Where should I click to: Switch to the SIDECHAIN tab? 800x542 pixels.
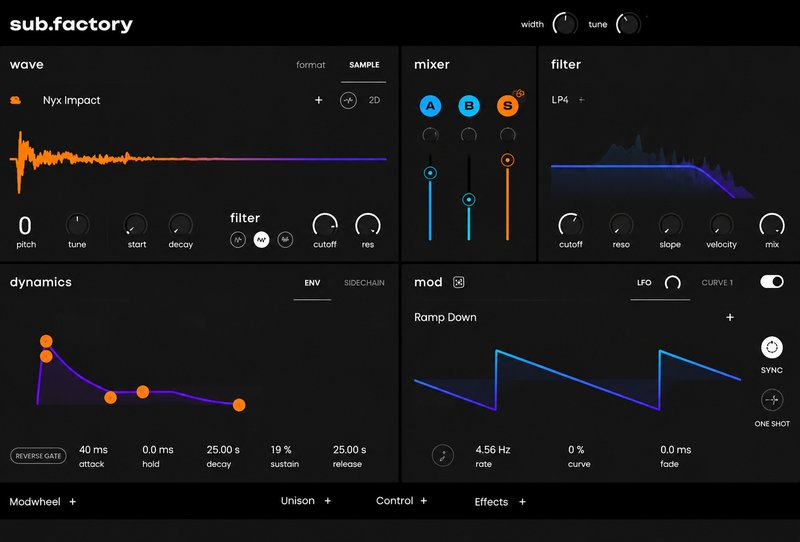(364, 283)
